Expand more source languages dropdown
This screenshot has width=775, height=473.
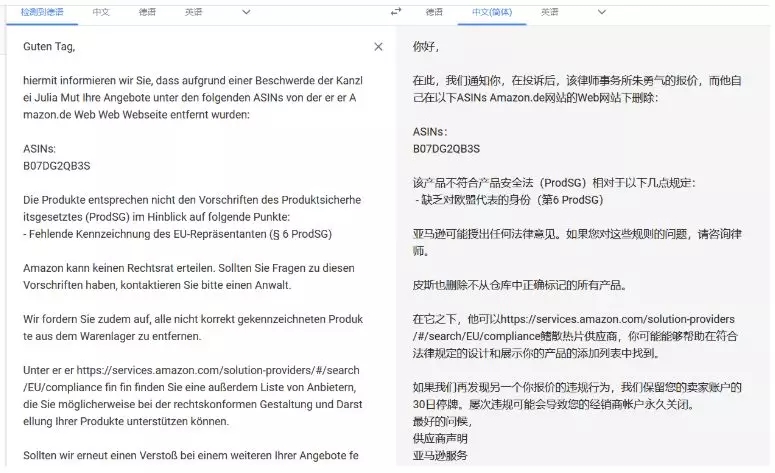click(246, 12)
